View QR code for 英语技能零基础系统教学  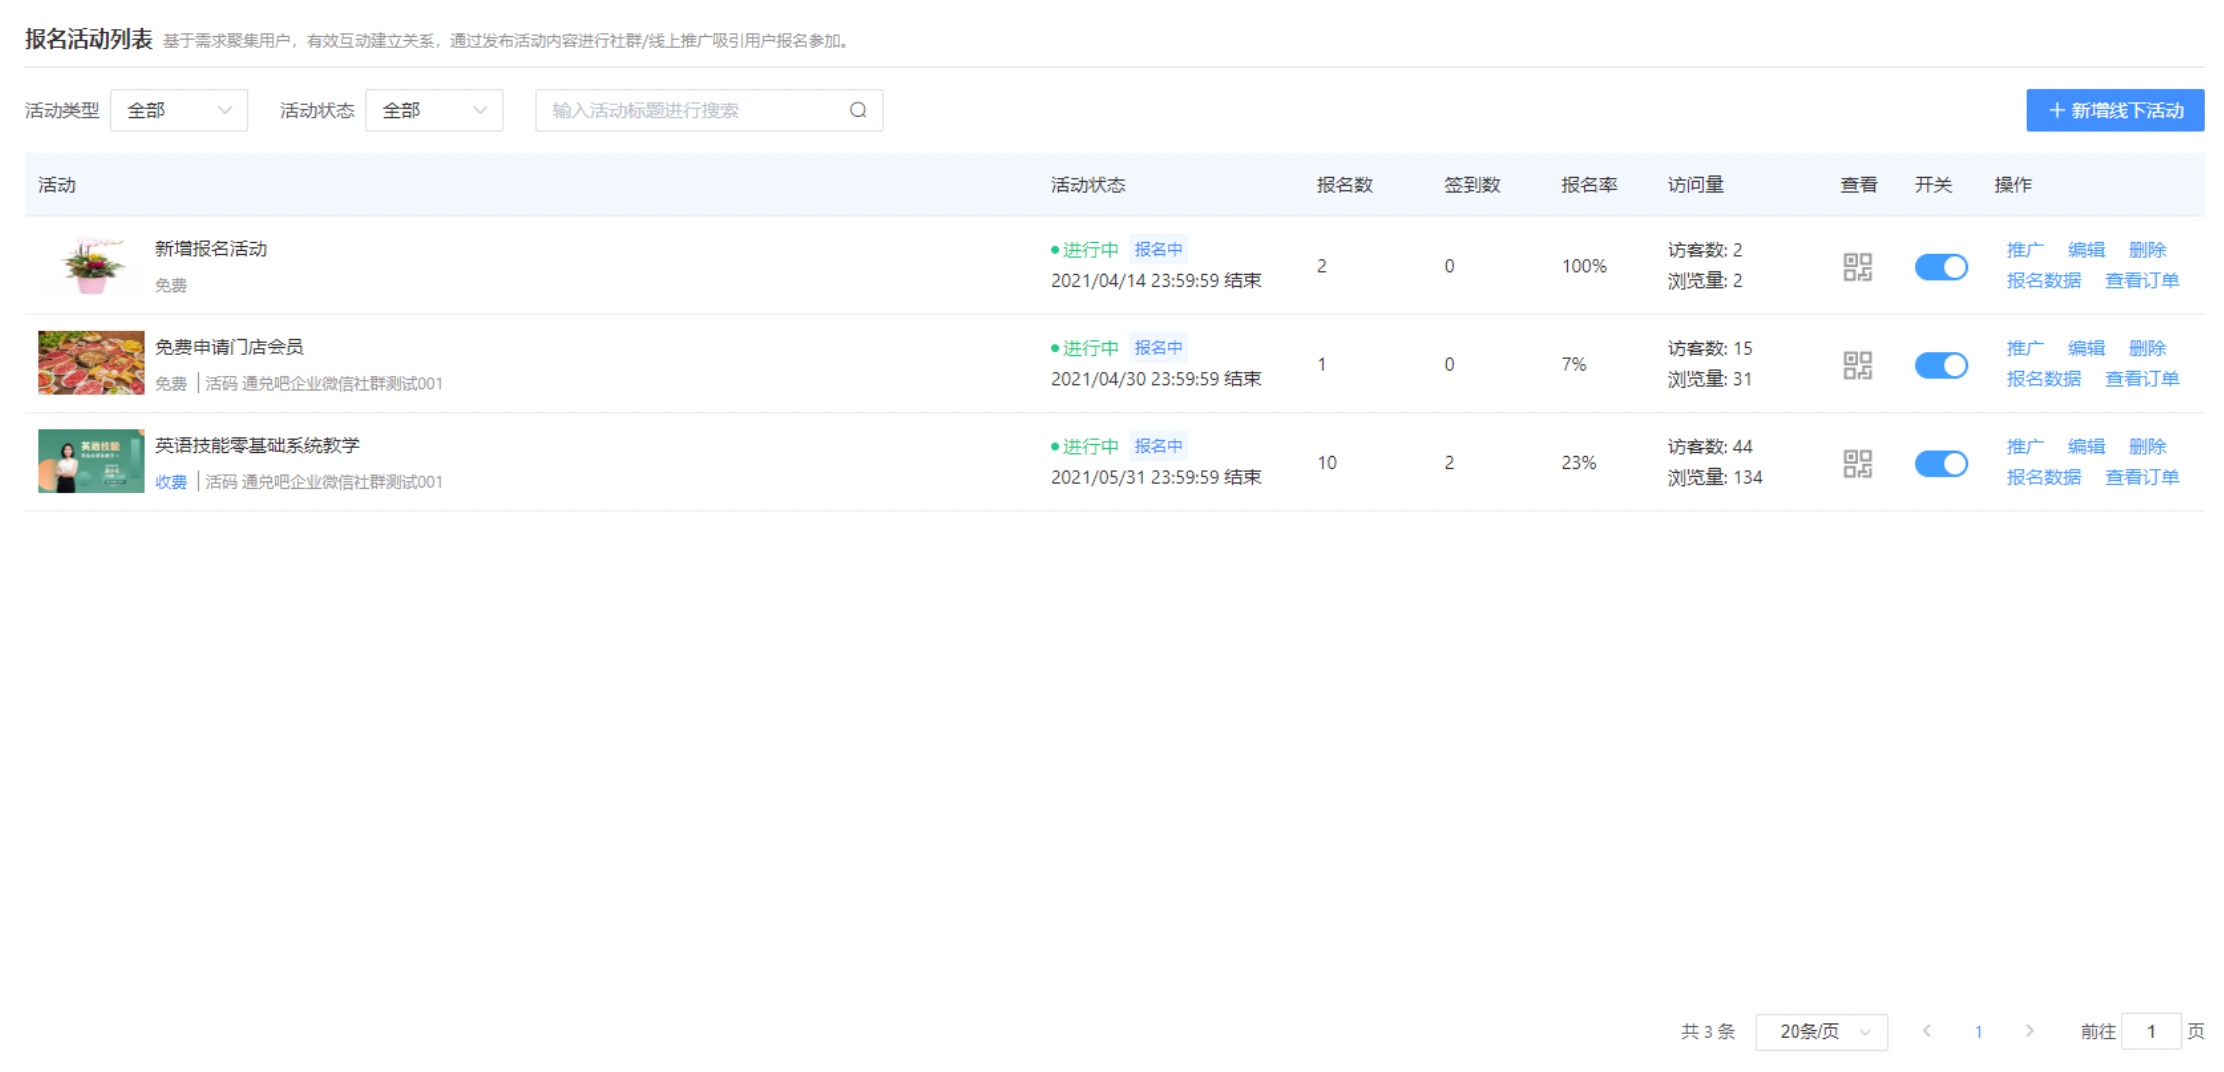1857,463
